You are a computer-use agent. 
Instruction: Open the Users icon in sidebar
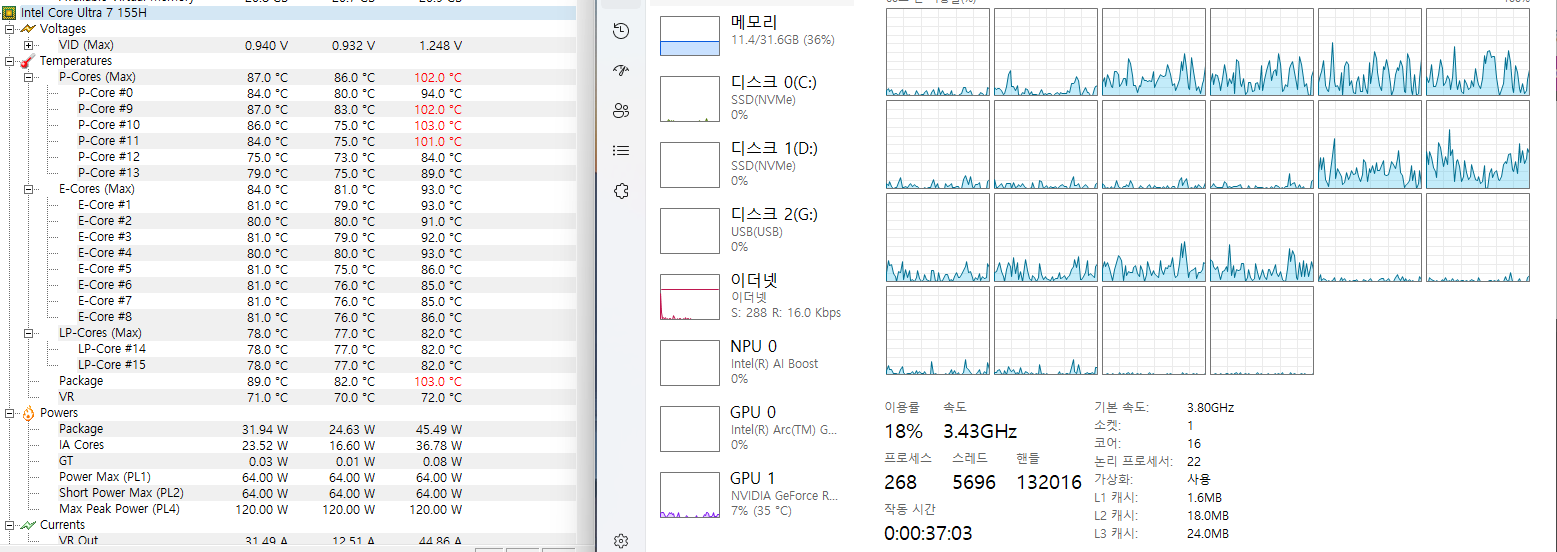point(621,111)
